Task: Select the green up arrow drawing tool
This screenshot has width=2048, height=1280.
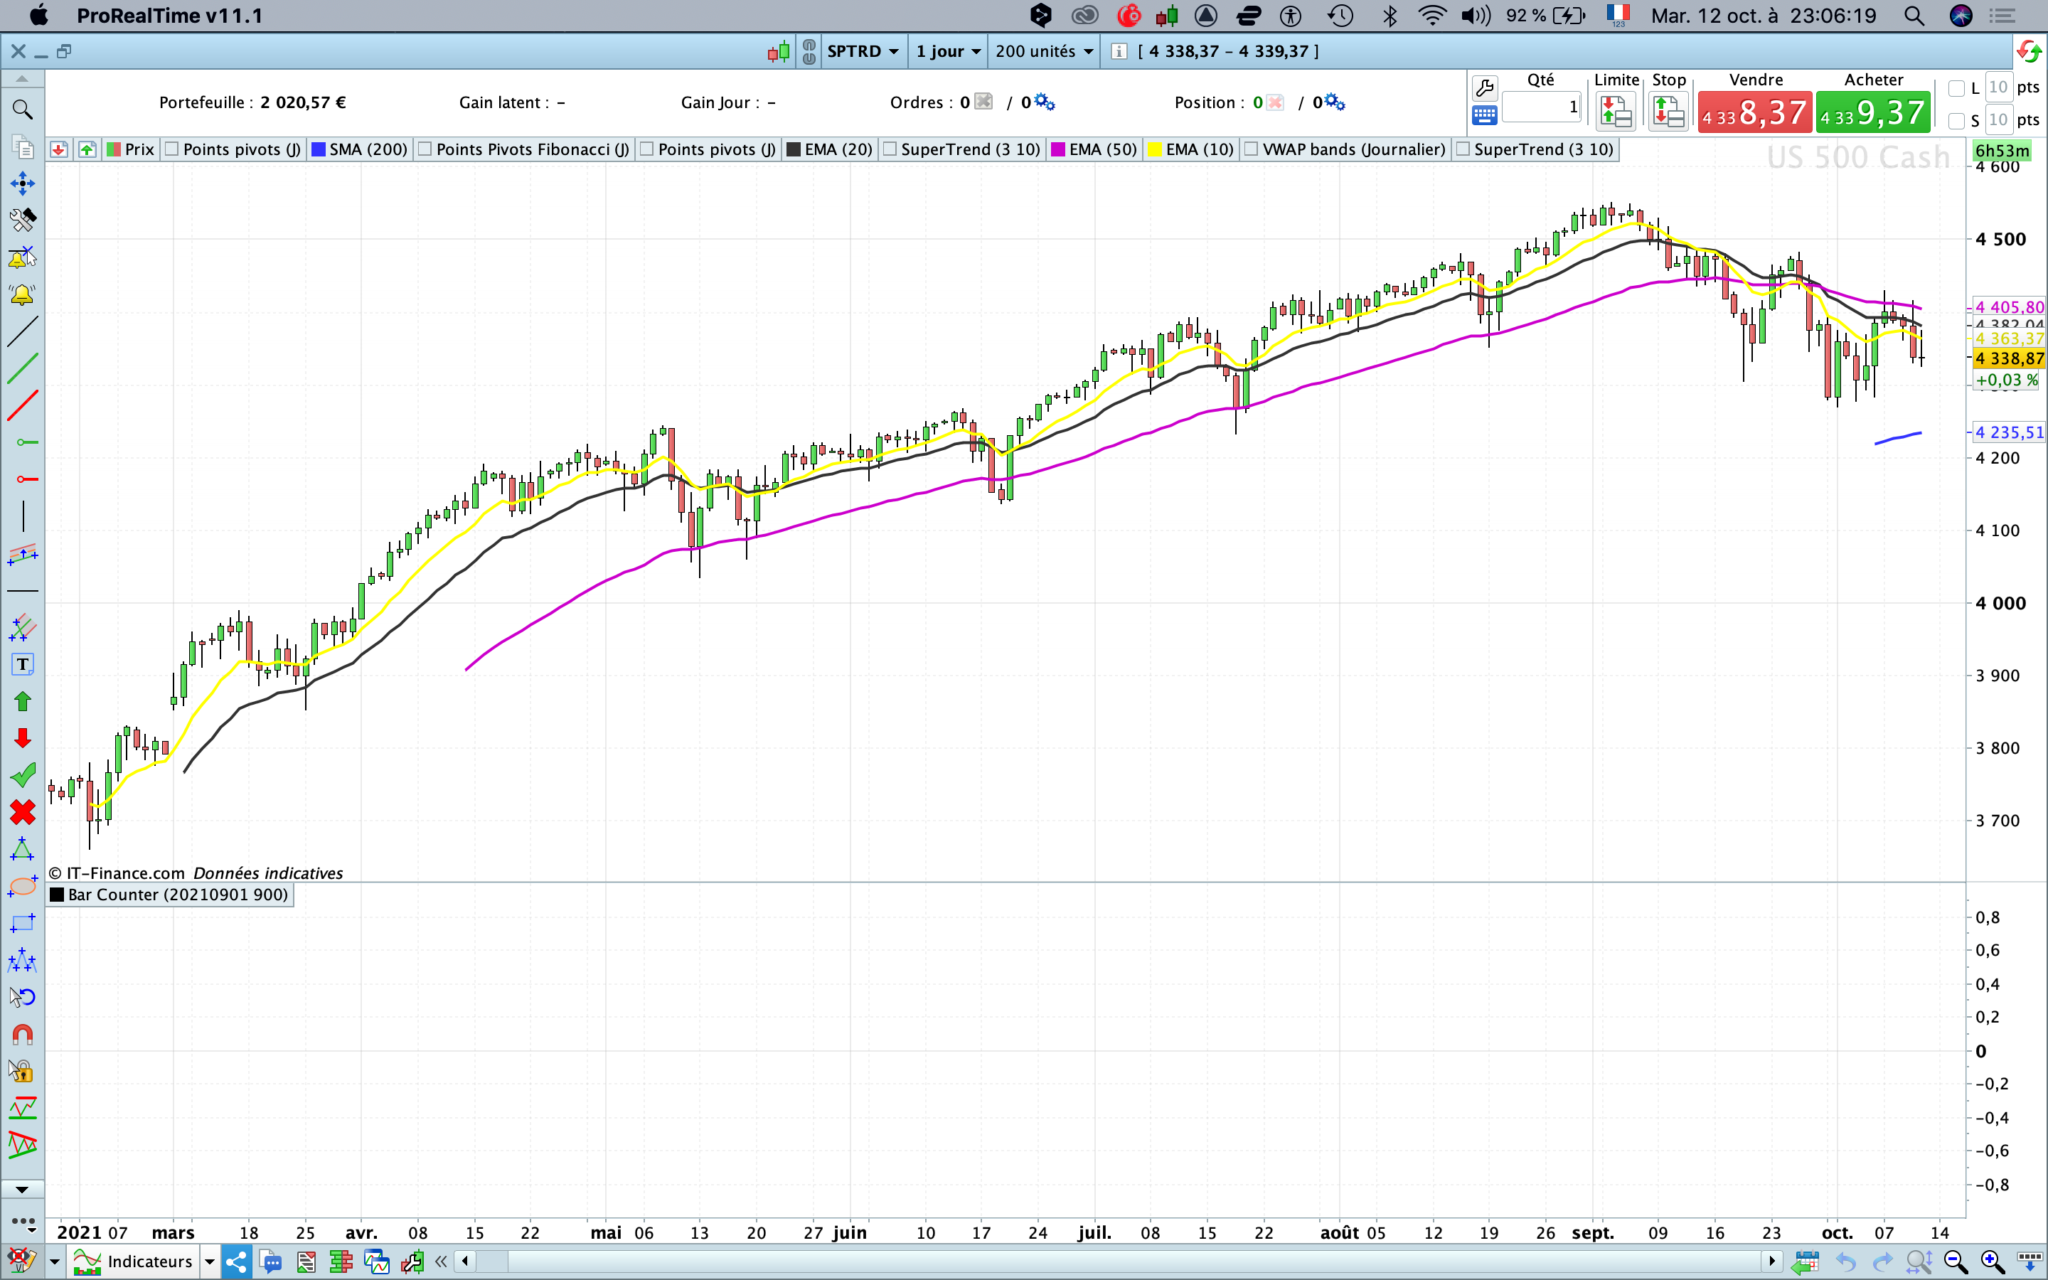Action: [22, 702]
